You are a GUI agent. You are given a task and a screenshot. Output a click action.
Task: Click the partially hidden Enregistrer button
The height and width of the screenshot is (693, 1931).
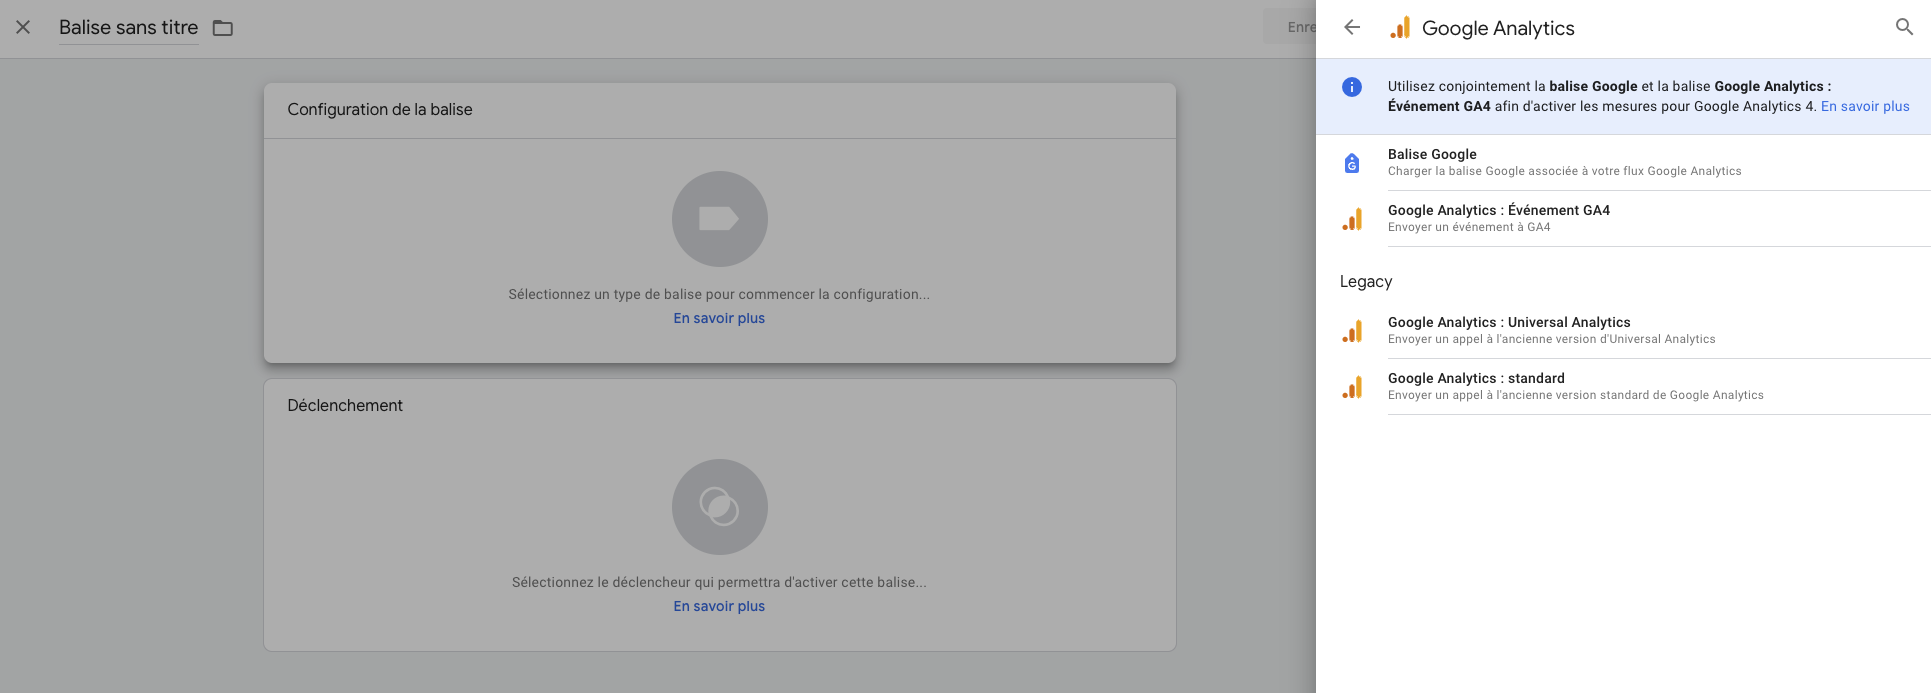[1291, 27]
